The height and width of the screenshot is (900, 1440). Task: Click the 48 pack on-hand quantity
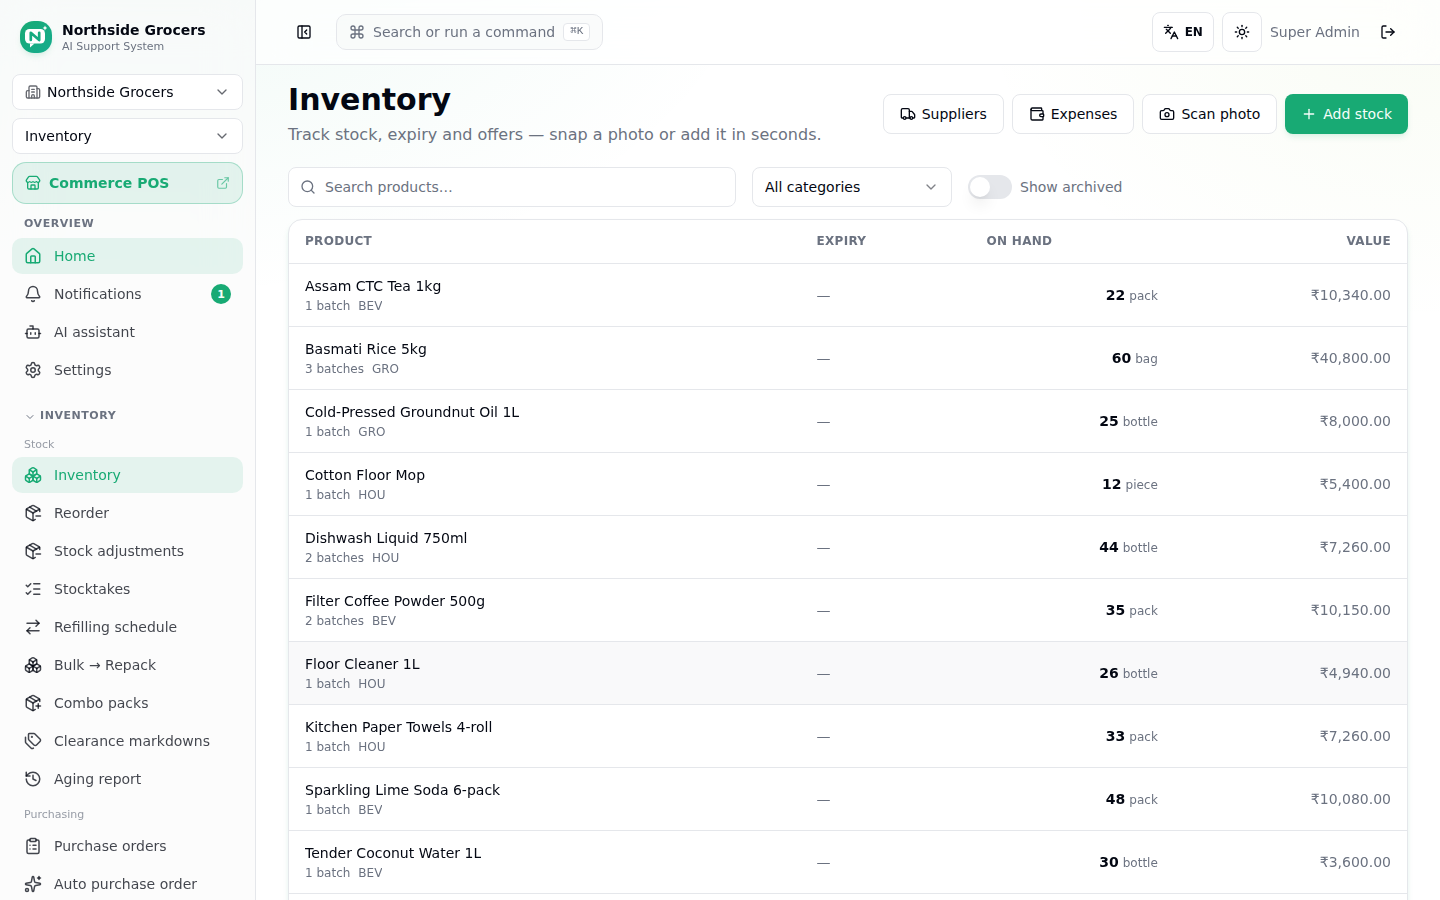[x=1131, y=799]
